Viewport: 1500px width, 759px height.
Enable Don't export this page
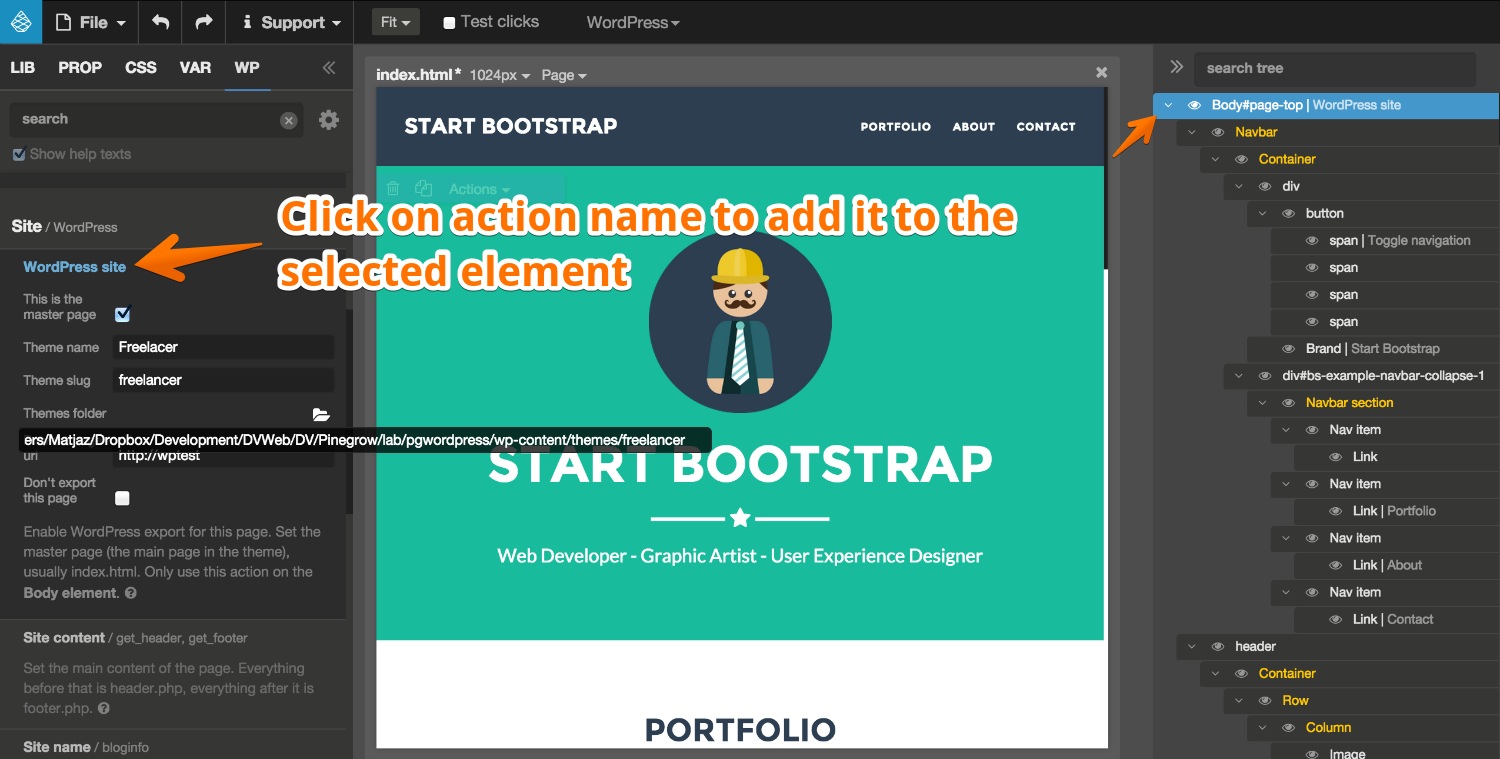[123, 498]
